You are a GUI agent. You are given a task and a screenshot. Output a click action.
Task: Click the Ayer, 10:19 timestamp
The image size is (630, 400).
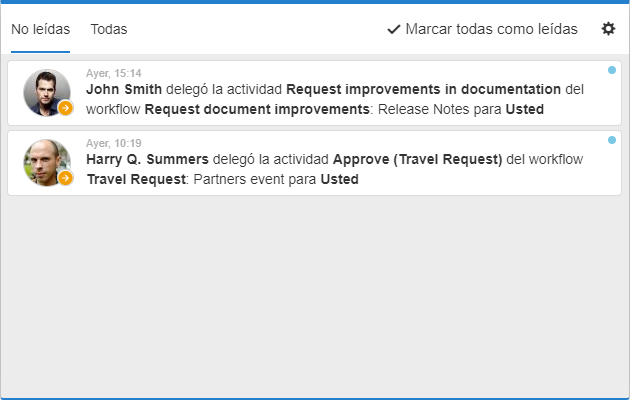114,143
